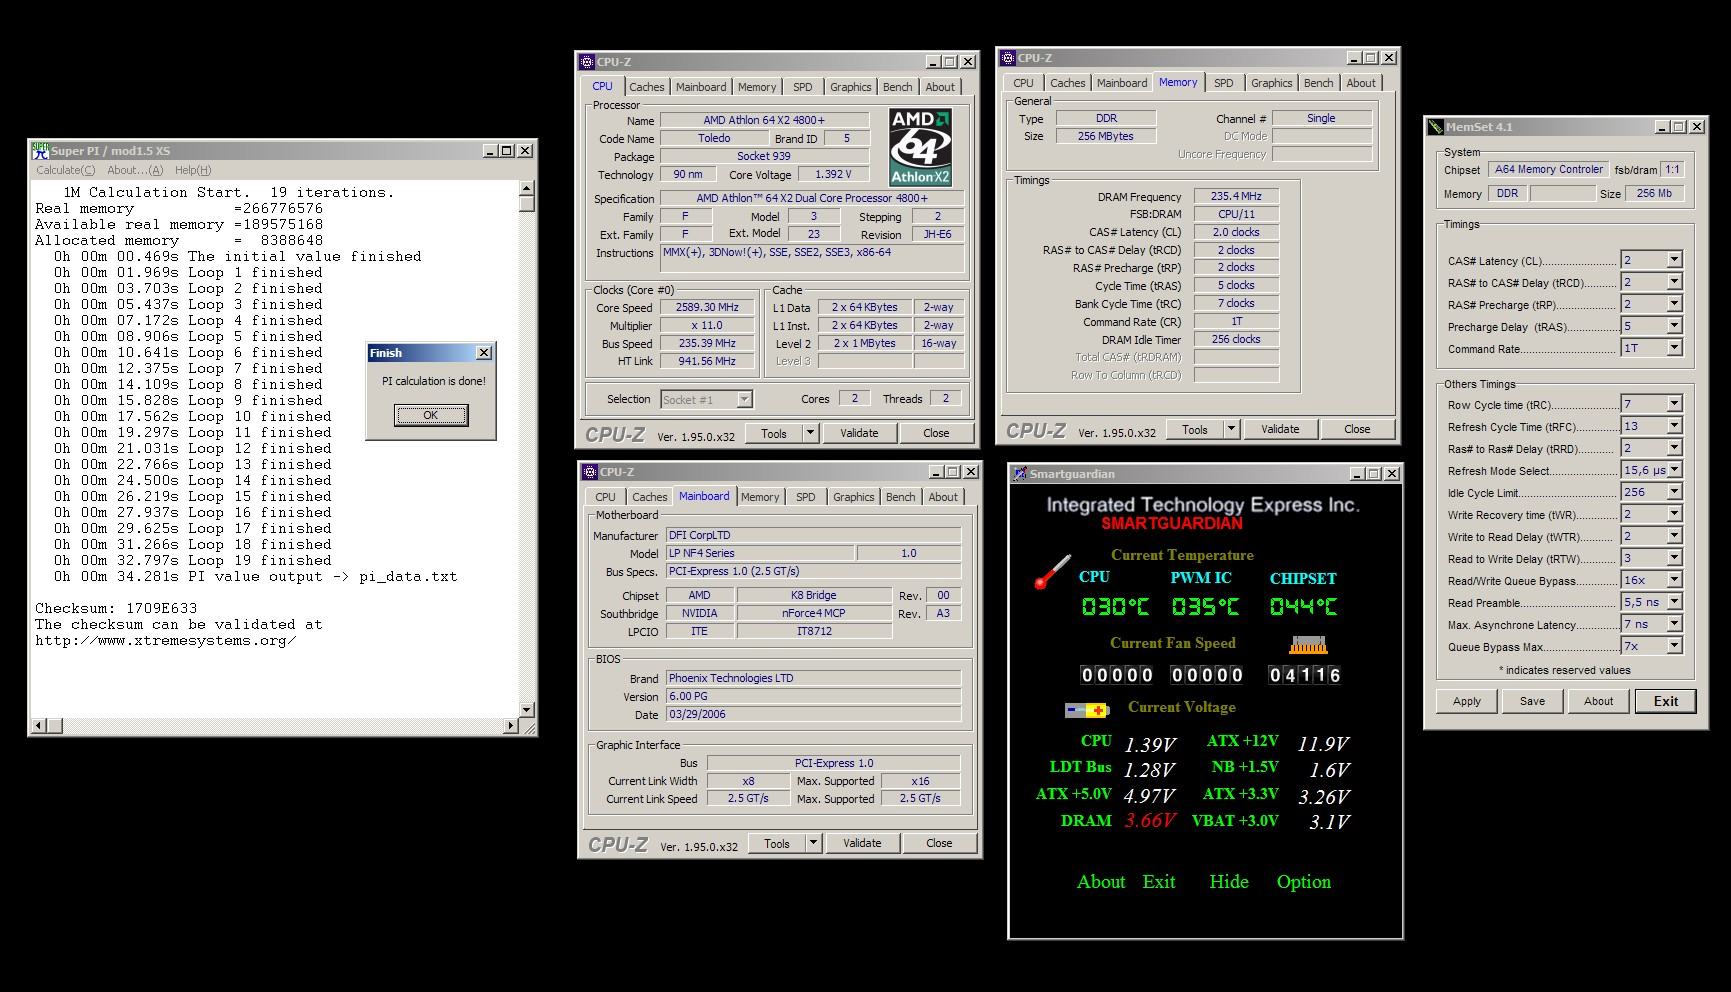1731x992 pixels.
Task: Click the Smartguardian title bar icon
Action: tap(1020, 474)
